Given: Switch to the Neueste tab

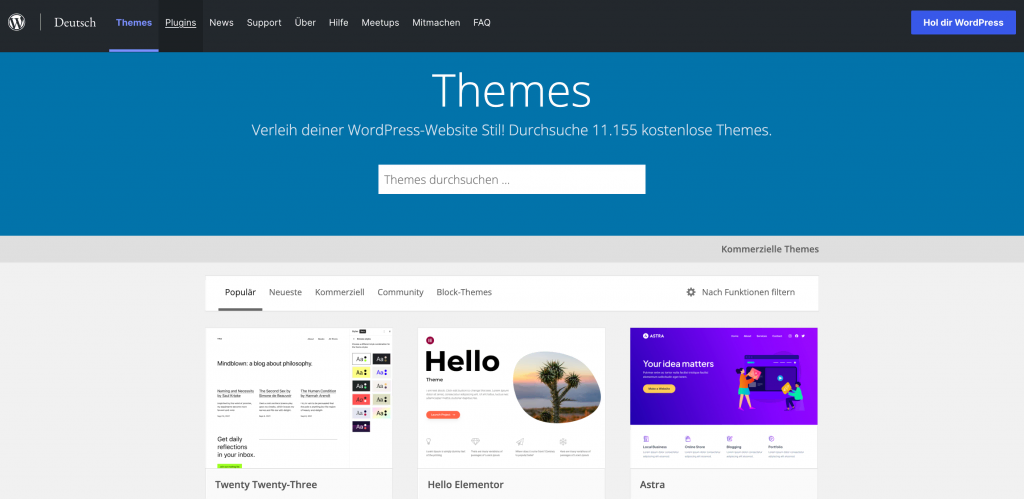Looking at the screenshot, I should pos(285,292).
